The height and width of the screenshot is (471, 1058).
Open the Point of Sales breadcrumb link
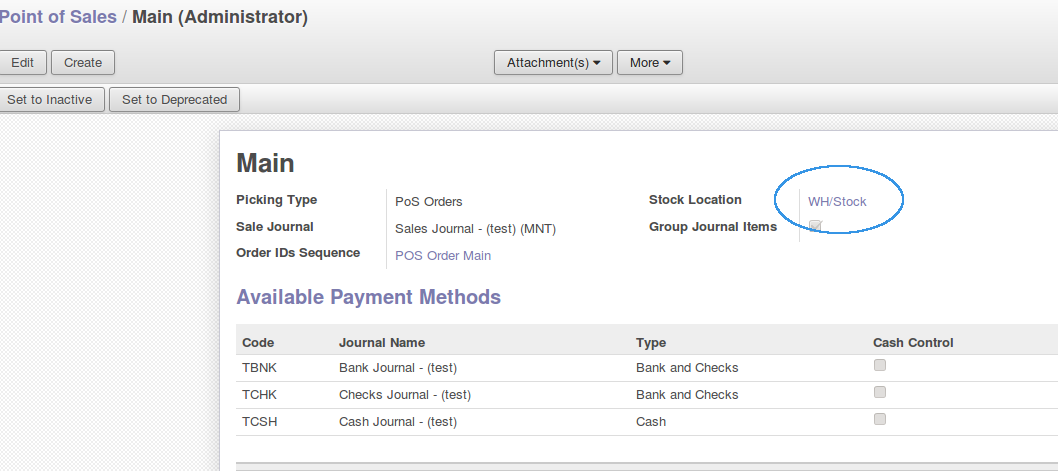[x=58, y=18]
